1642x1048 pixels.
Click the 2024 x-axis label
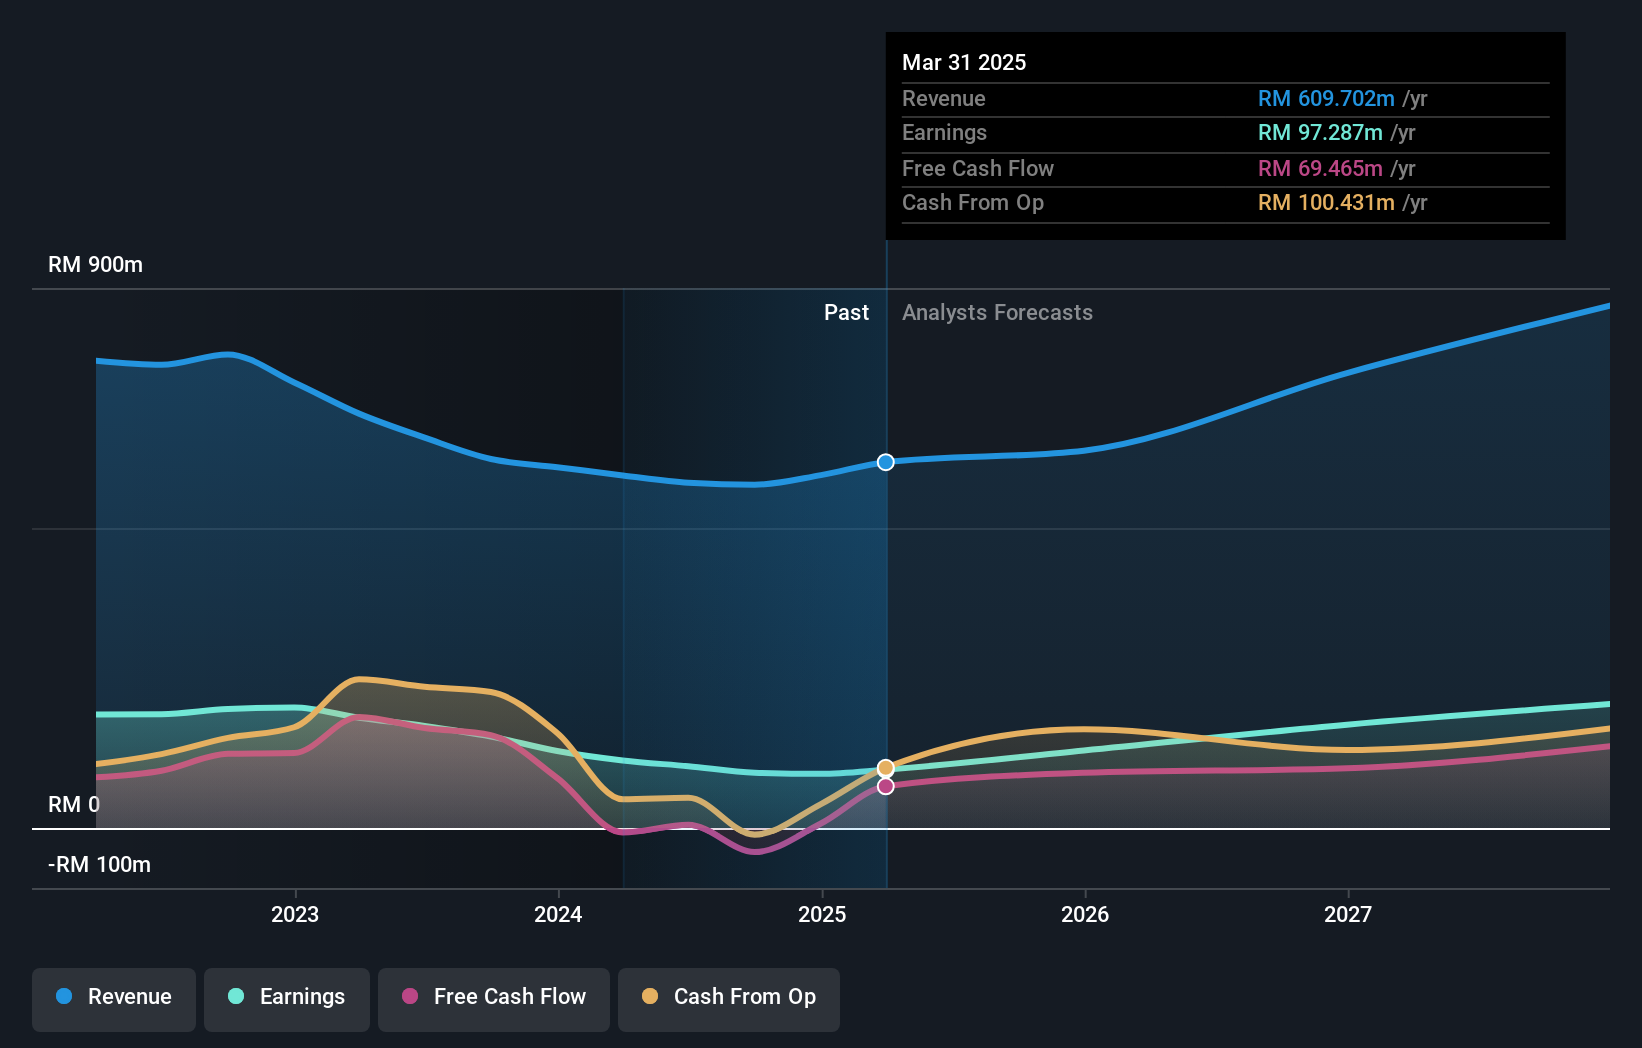tap(558, 914)
